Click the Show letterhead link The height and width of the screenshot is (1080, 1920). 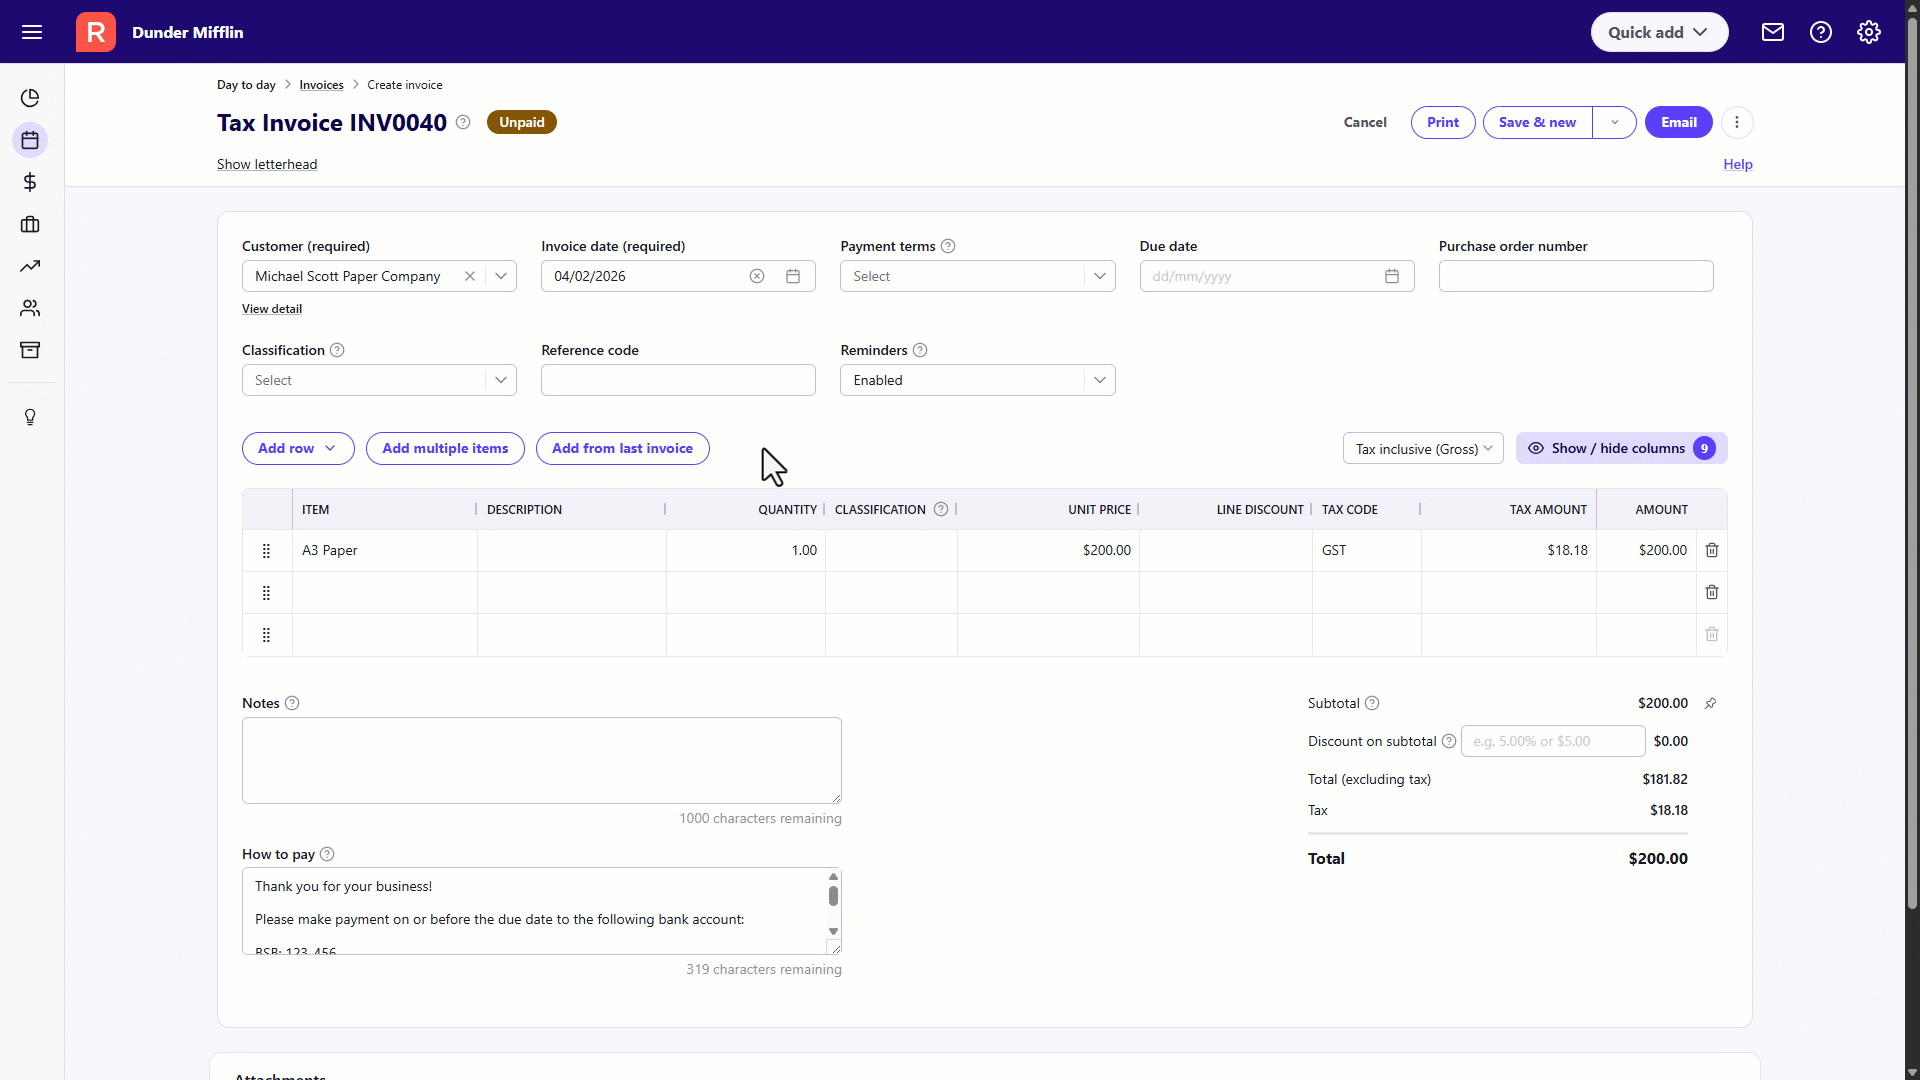pyautogui.click(x=267, y=164)
